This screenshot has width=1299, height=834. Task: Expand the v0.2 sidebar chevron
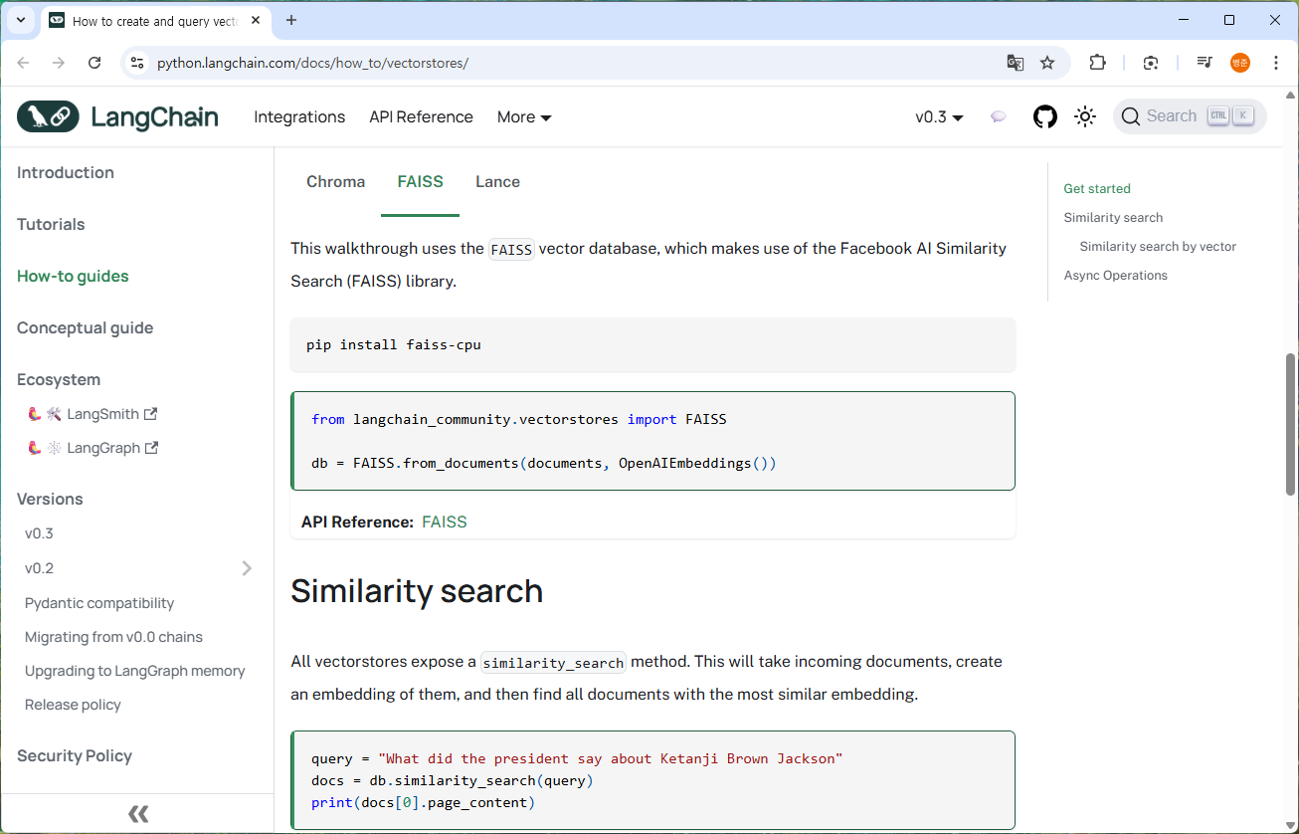(247, 568)
